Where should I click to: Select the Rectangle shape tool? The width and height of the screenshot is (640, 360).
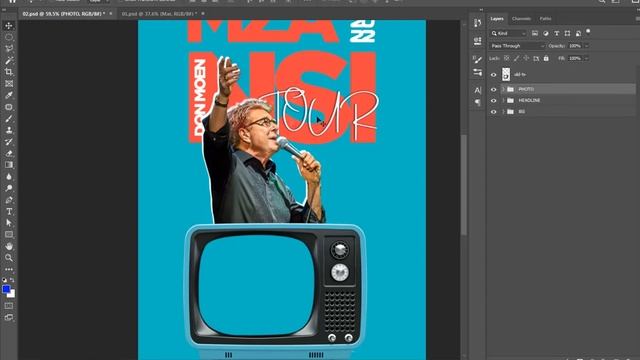[9, 235]
